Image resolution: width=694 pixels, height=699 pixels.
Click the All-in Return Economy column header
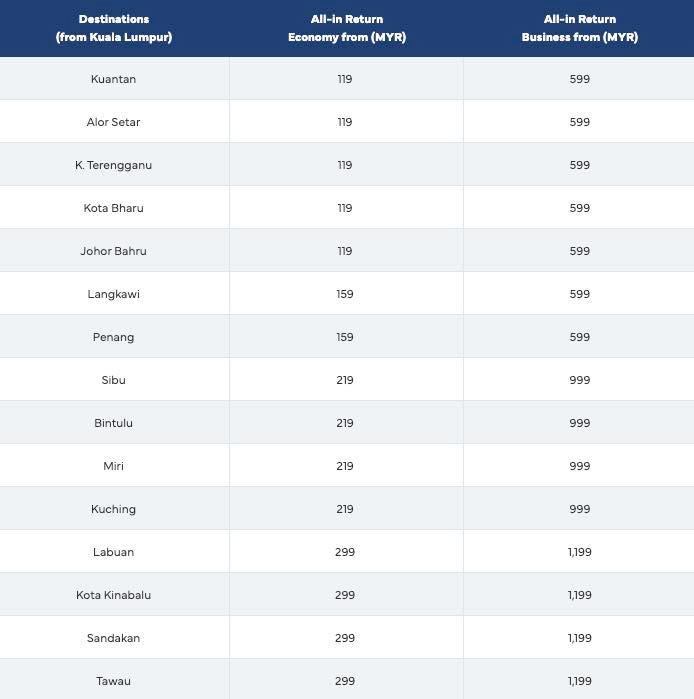(346, 28)
